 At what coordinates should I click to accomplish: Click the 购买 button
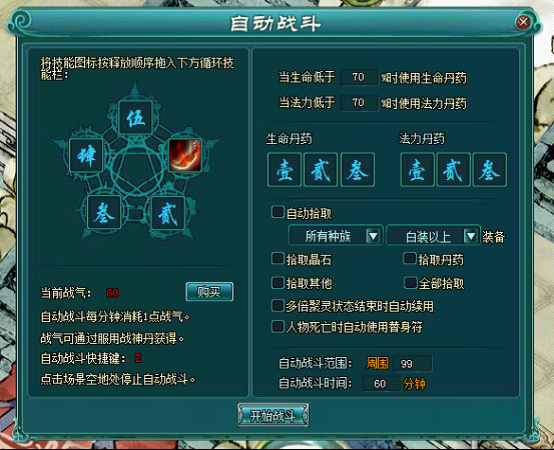coord(209,292)
